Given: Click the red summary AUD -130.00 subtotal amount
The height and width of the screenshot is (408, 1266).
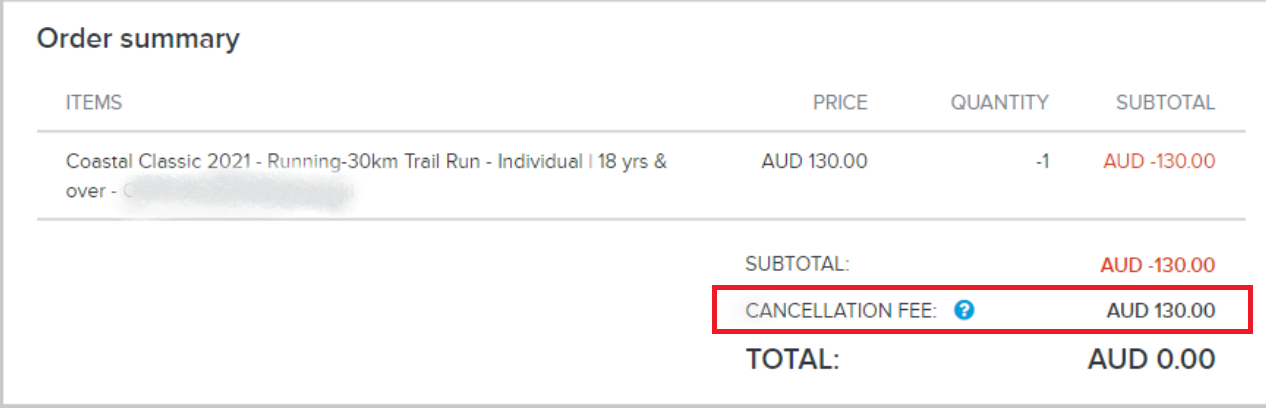Looking at the screenshot, I should pyautogui.click(x=1158, y=265).
